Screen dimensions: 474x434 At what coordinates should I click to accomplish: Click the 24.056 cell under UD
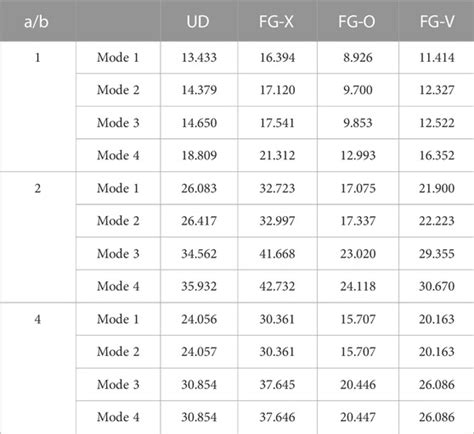pos(199,319)
